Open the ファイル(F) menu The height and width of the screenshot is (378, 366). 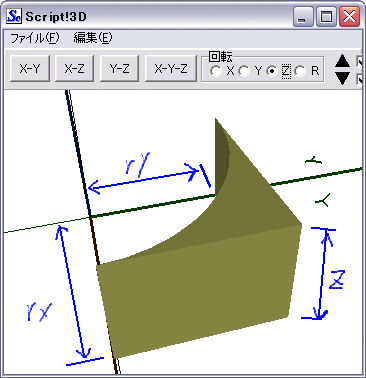(35, 38)
